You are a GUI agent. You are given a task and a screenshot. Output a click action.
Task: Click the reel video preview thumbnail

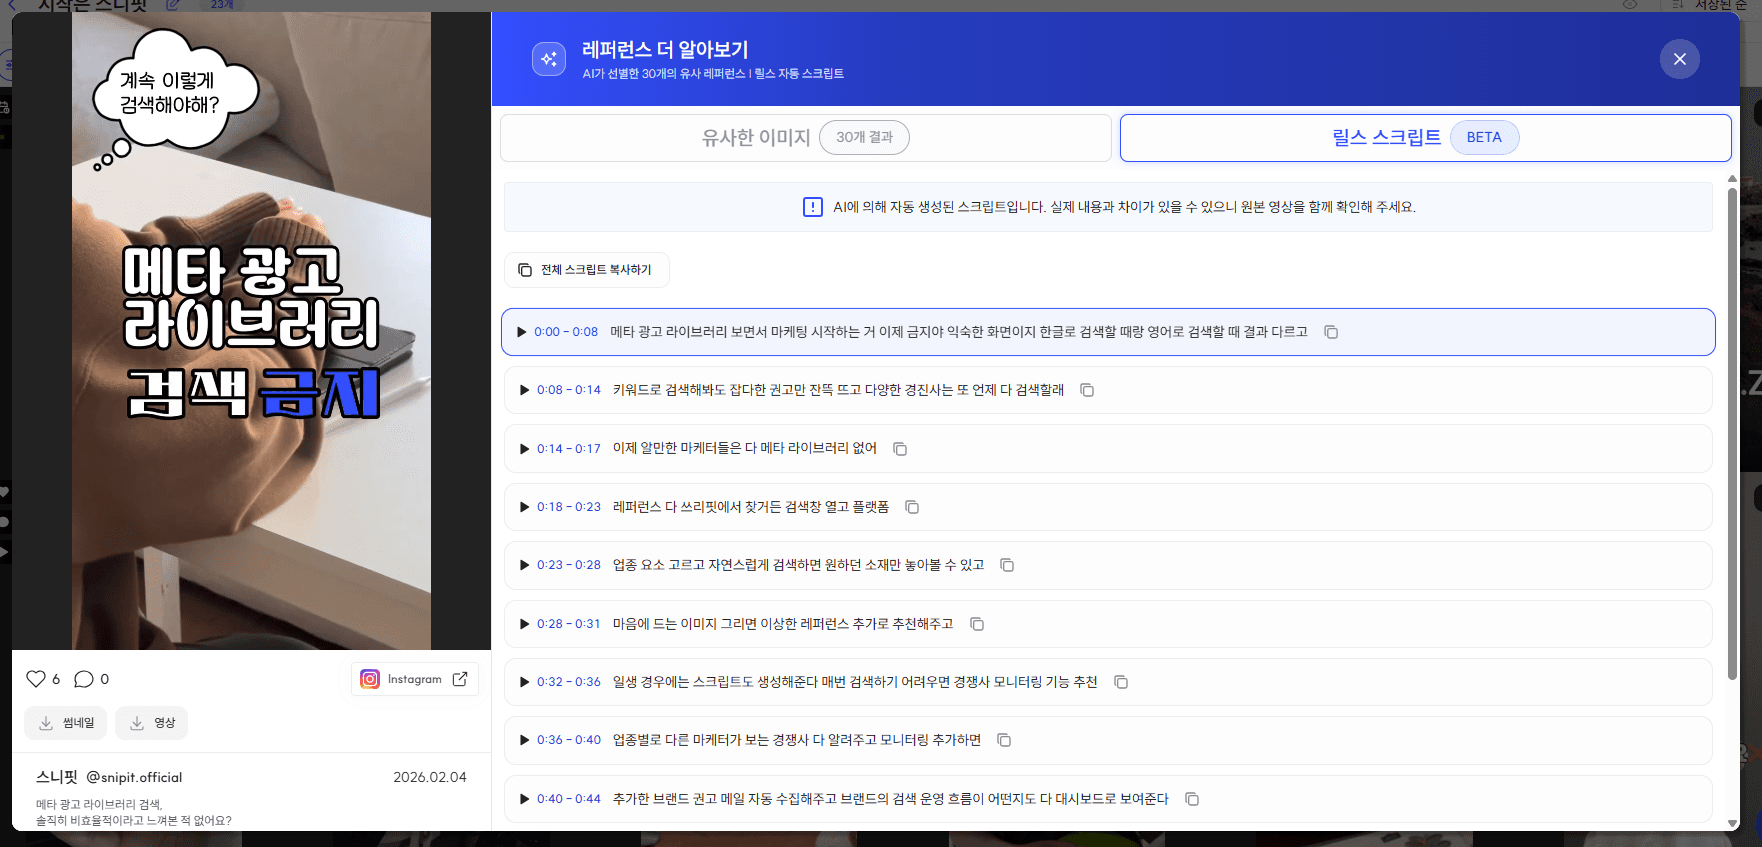251,331
